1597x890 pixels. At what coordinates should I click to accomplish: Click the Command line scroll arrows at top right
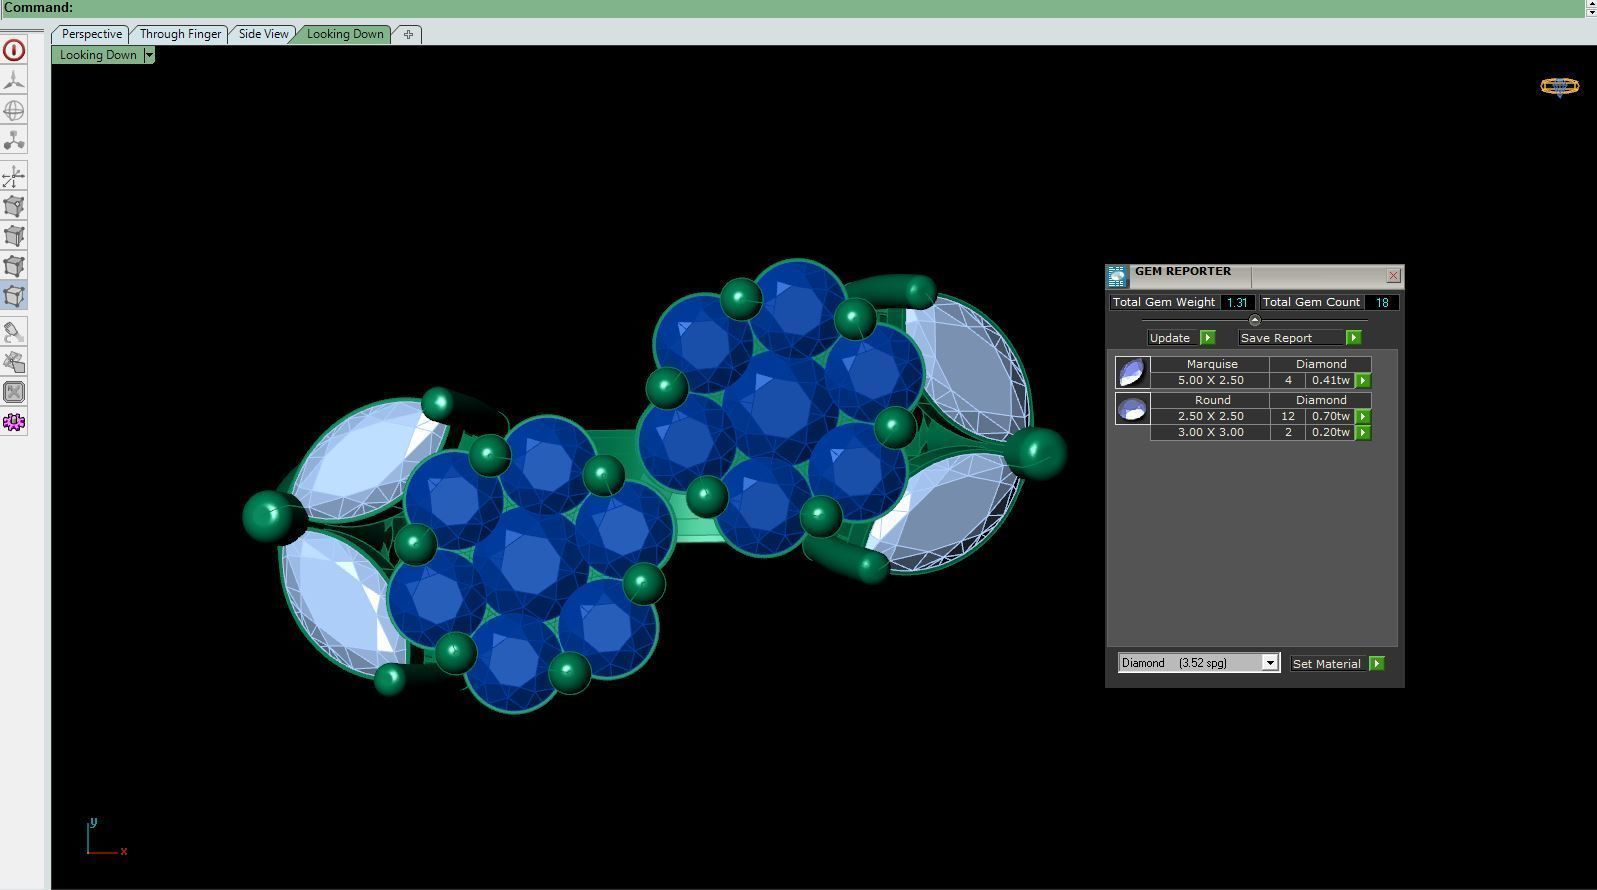pos(1592,8)
